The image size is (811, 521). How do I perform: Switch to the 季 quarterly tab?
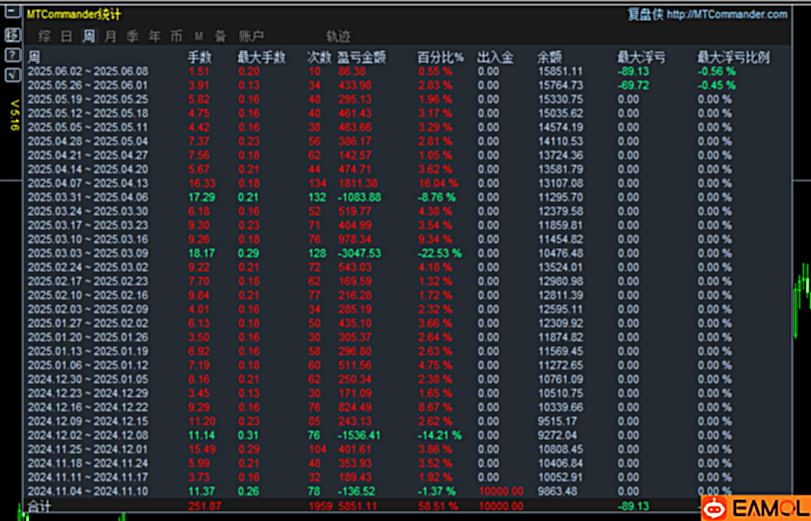pos(132,36)
